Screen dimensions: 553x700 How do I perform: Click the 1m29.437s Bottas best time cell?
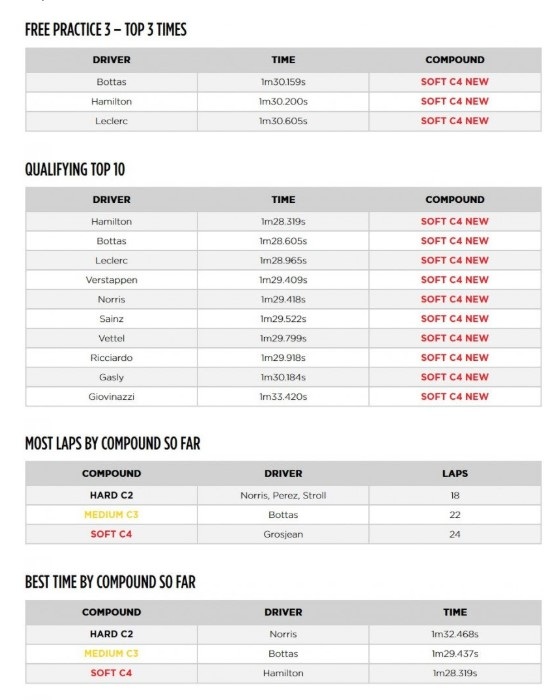point(455,654)
